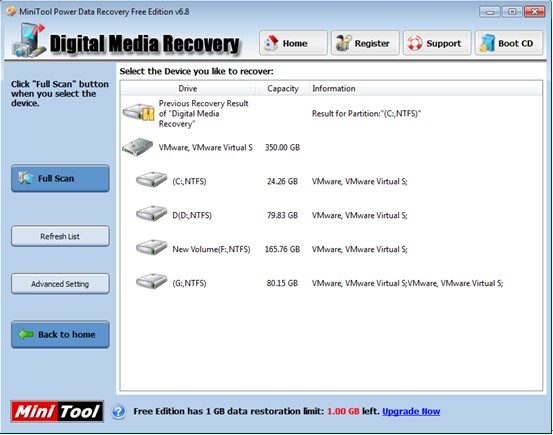Go Back to home
The height and width of the screenshot is (435, 553).
tap(60, 334)
